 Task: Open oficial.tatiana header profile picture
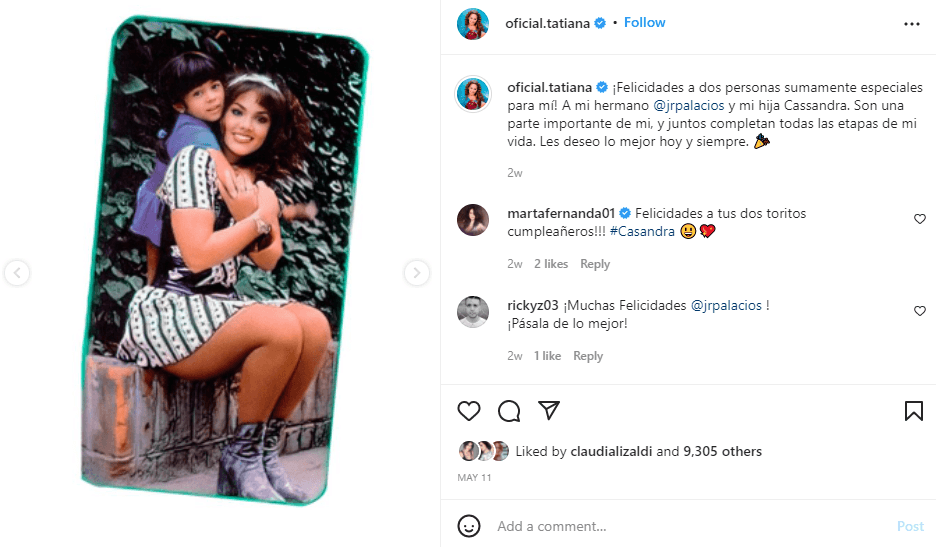[x=473, y=24]
